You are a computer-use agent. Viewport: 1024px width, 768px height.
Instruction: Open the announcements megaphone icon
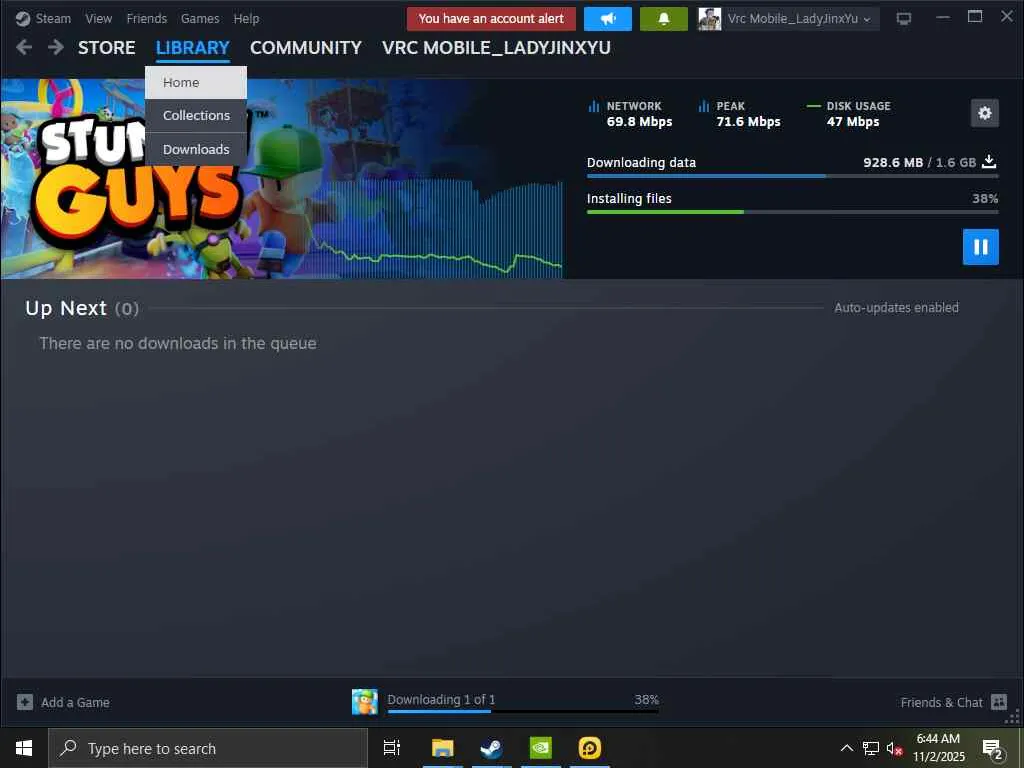click(x=607, y=19)
